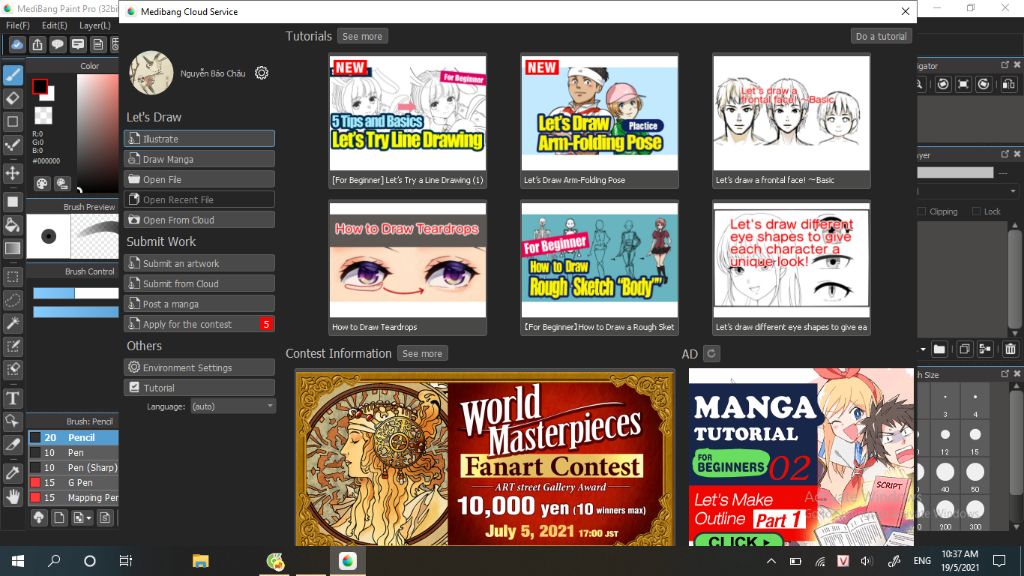This screenshot has width=1024, height=576.
Task: Click Open Recent File
Action: pyautogui.click(x=199, y=199)
